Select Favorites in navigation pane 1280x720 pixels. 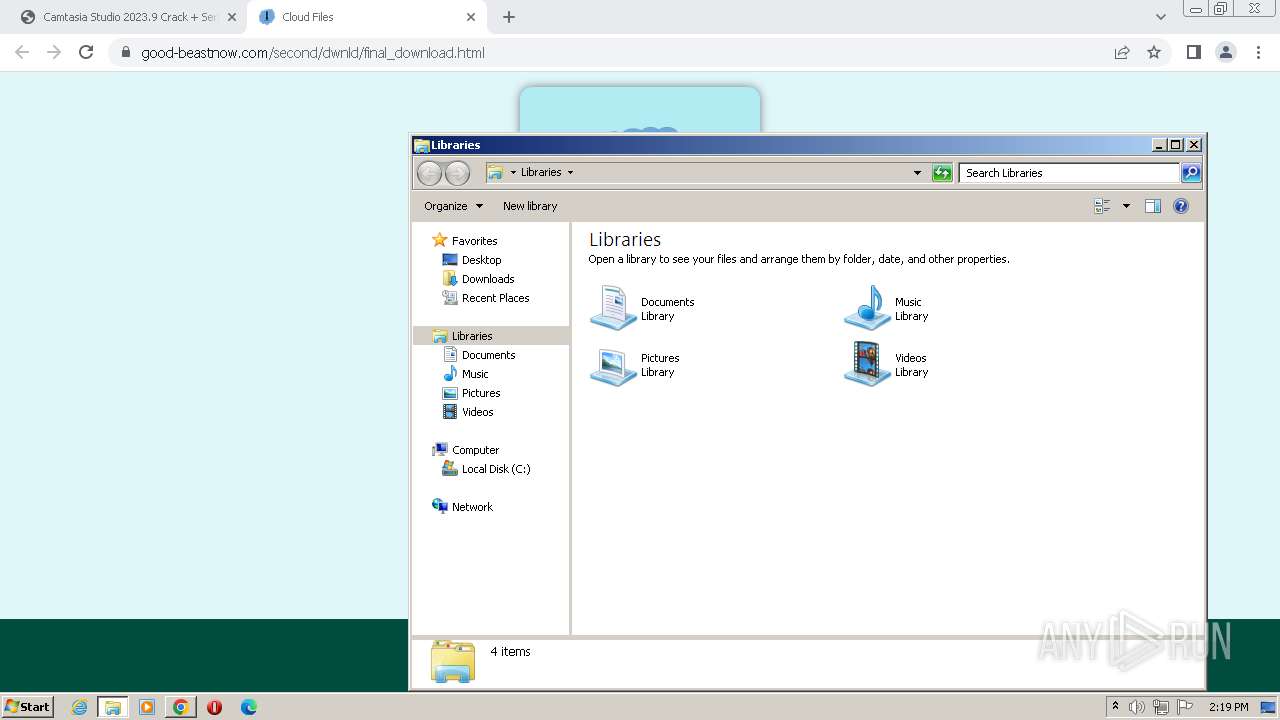474,241
